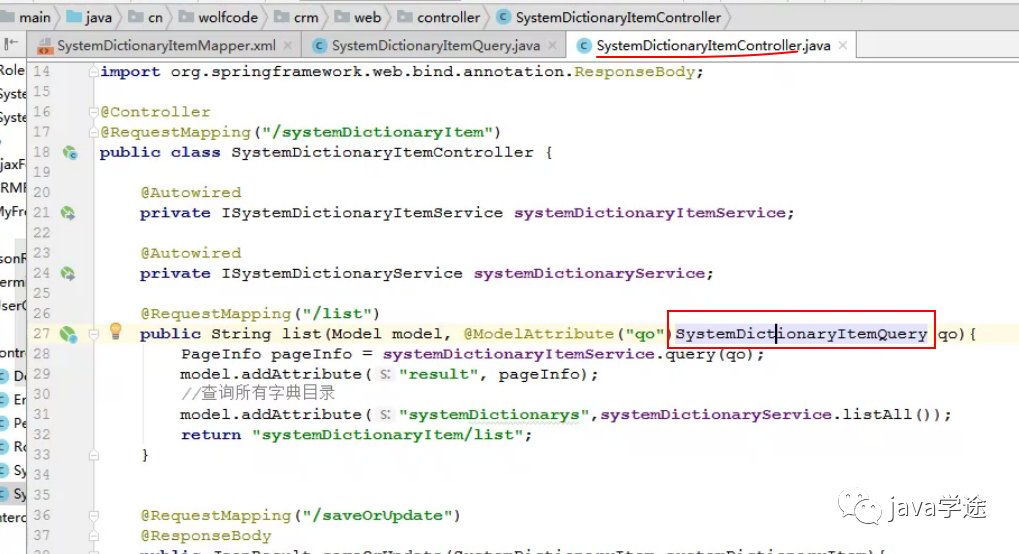This screenshot has width=1019, height=554.
Task: Click the 'controller' breadcrumb folder
Action: 439,18
